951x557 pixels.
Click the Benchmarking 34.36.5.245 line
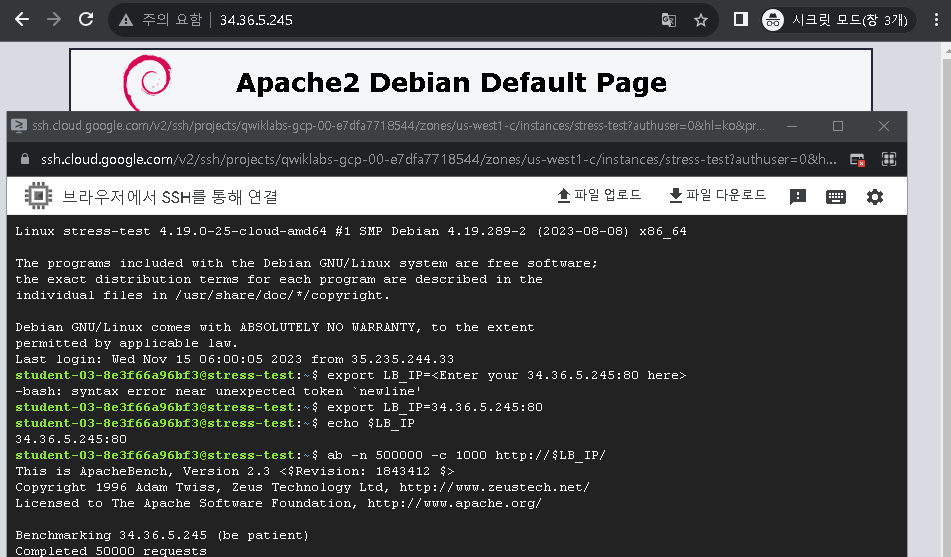pos(162,535)
